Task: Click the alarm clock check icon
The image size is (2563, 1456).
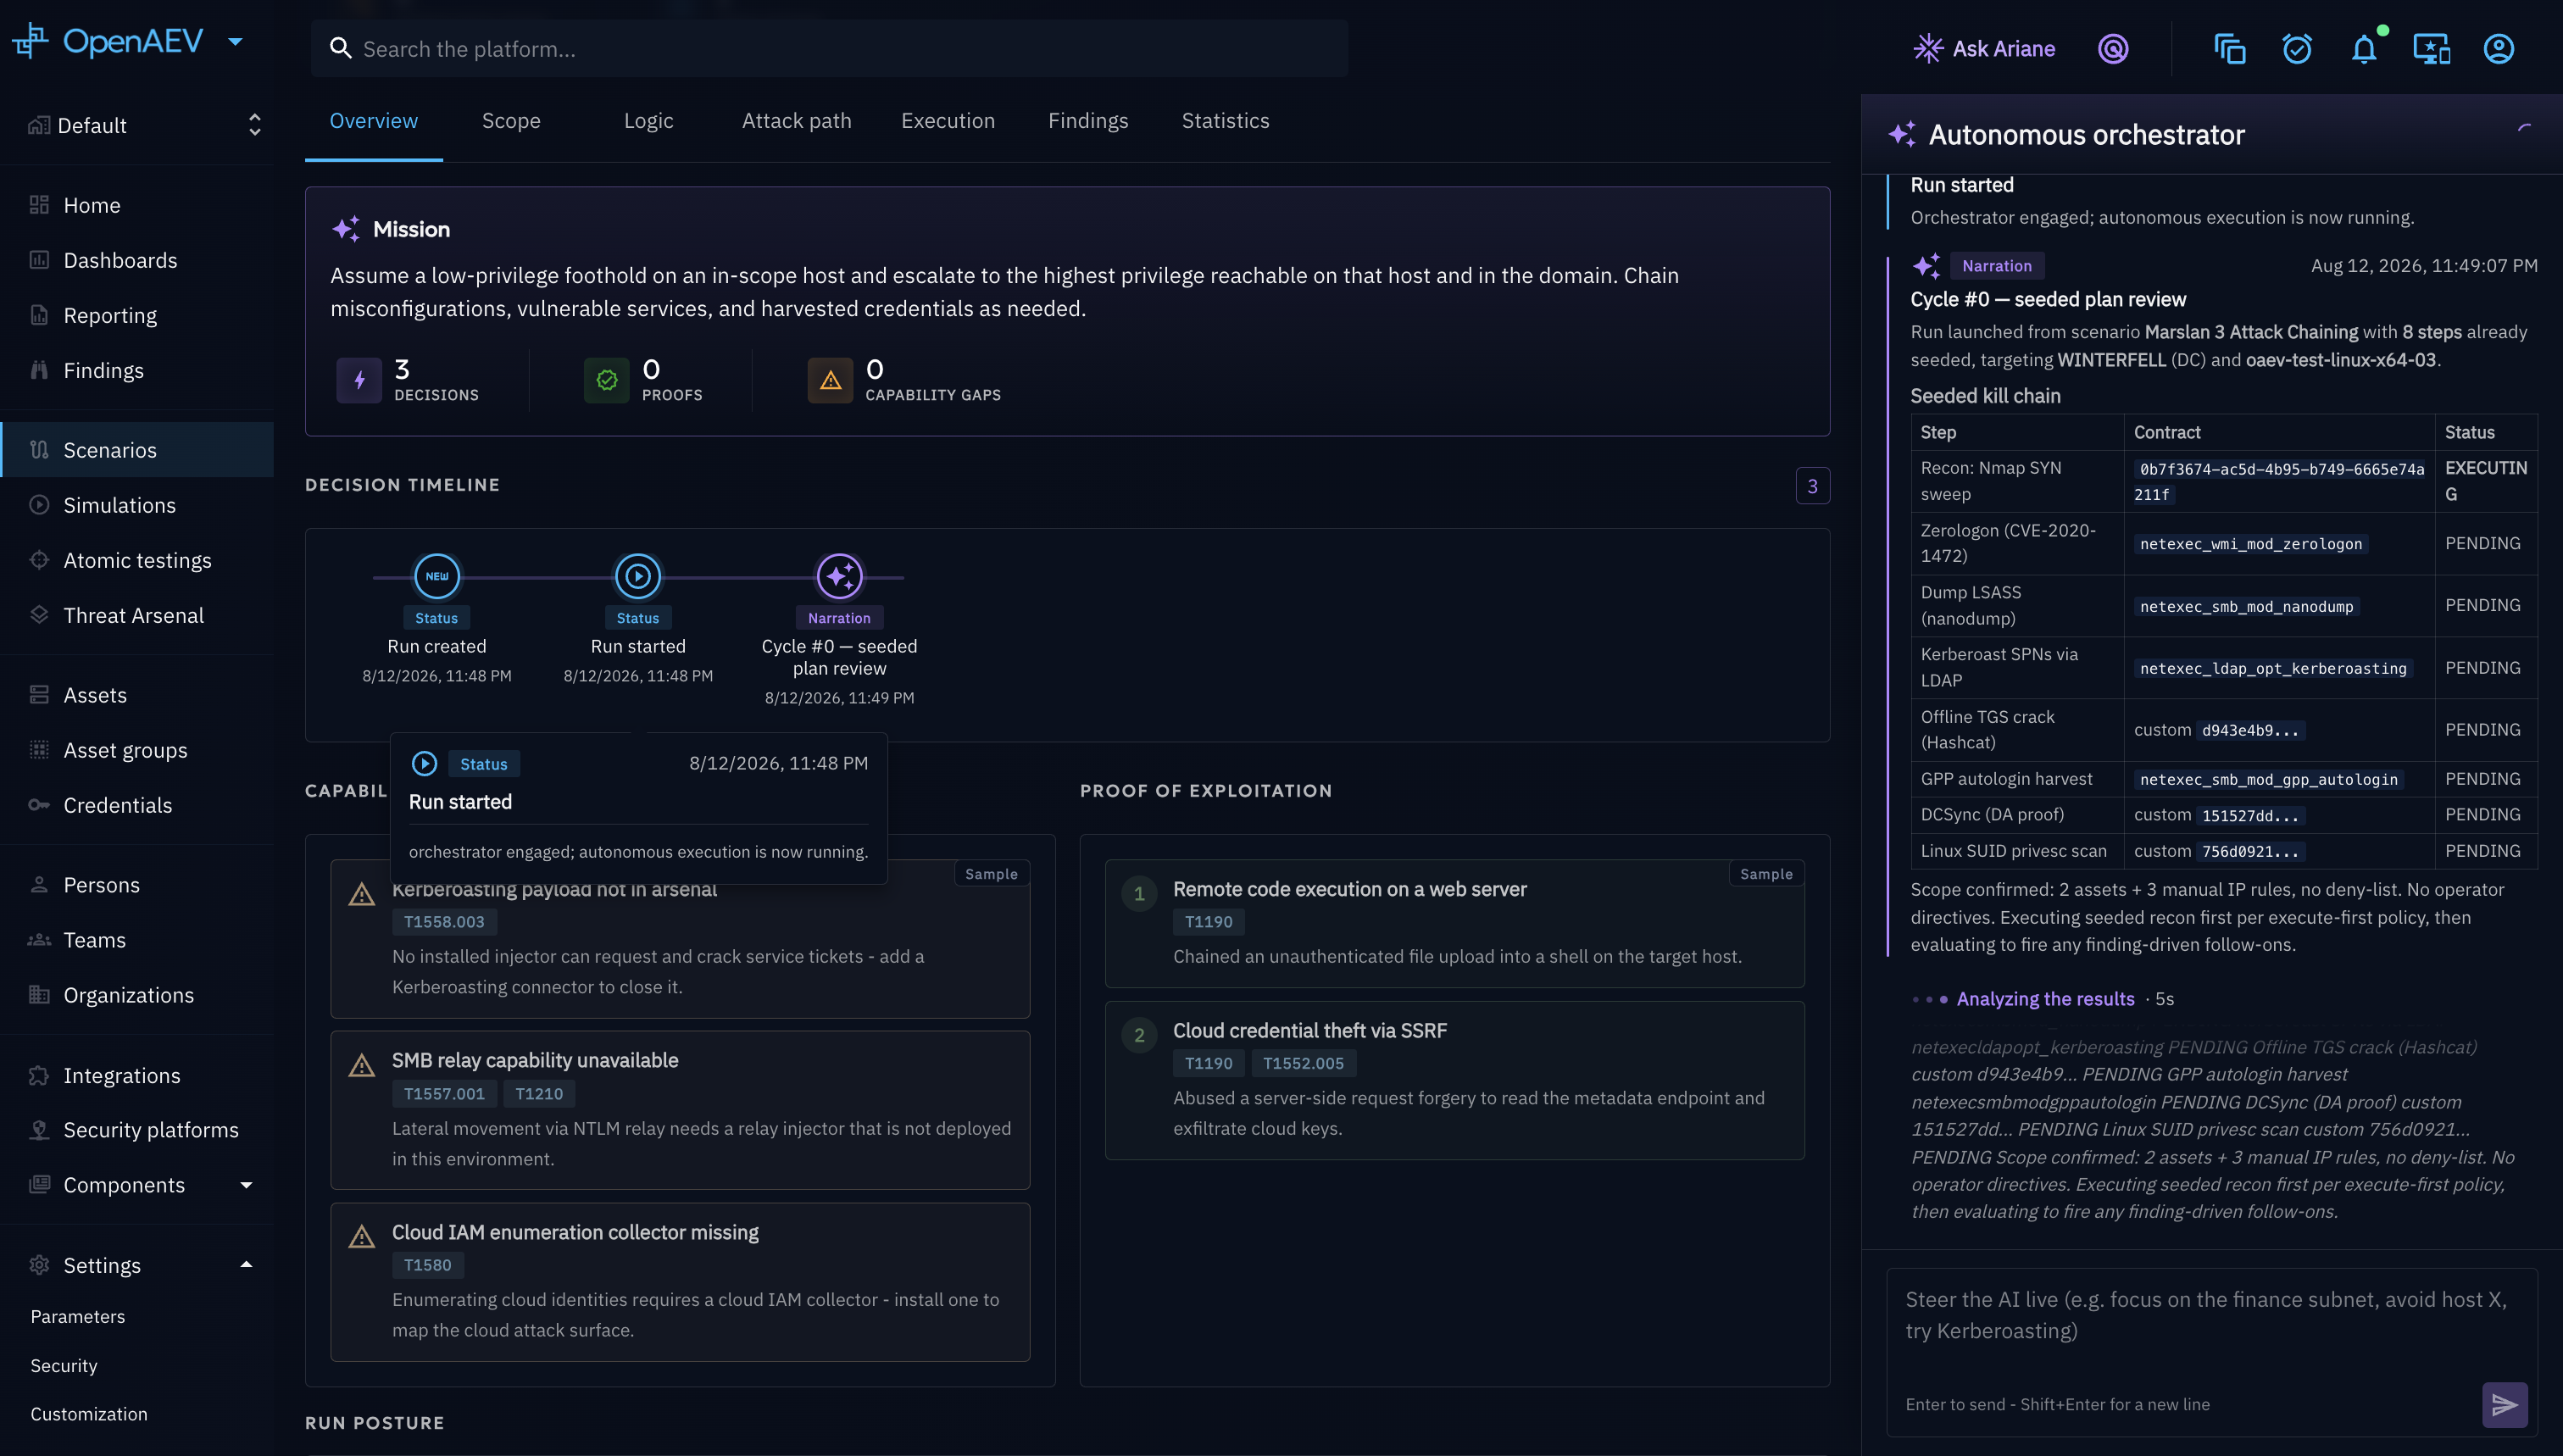Action: 2297,48
